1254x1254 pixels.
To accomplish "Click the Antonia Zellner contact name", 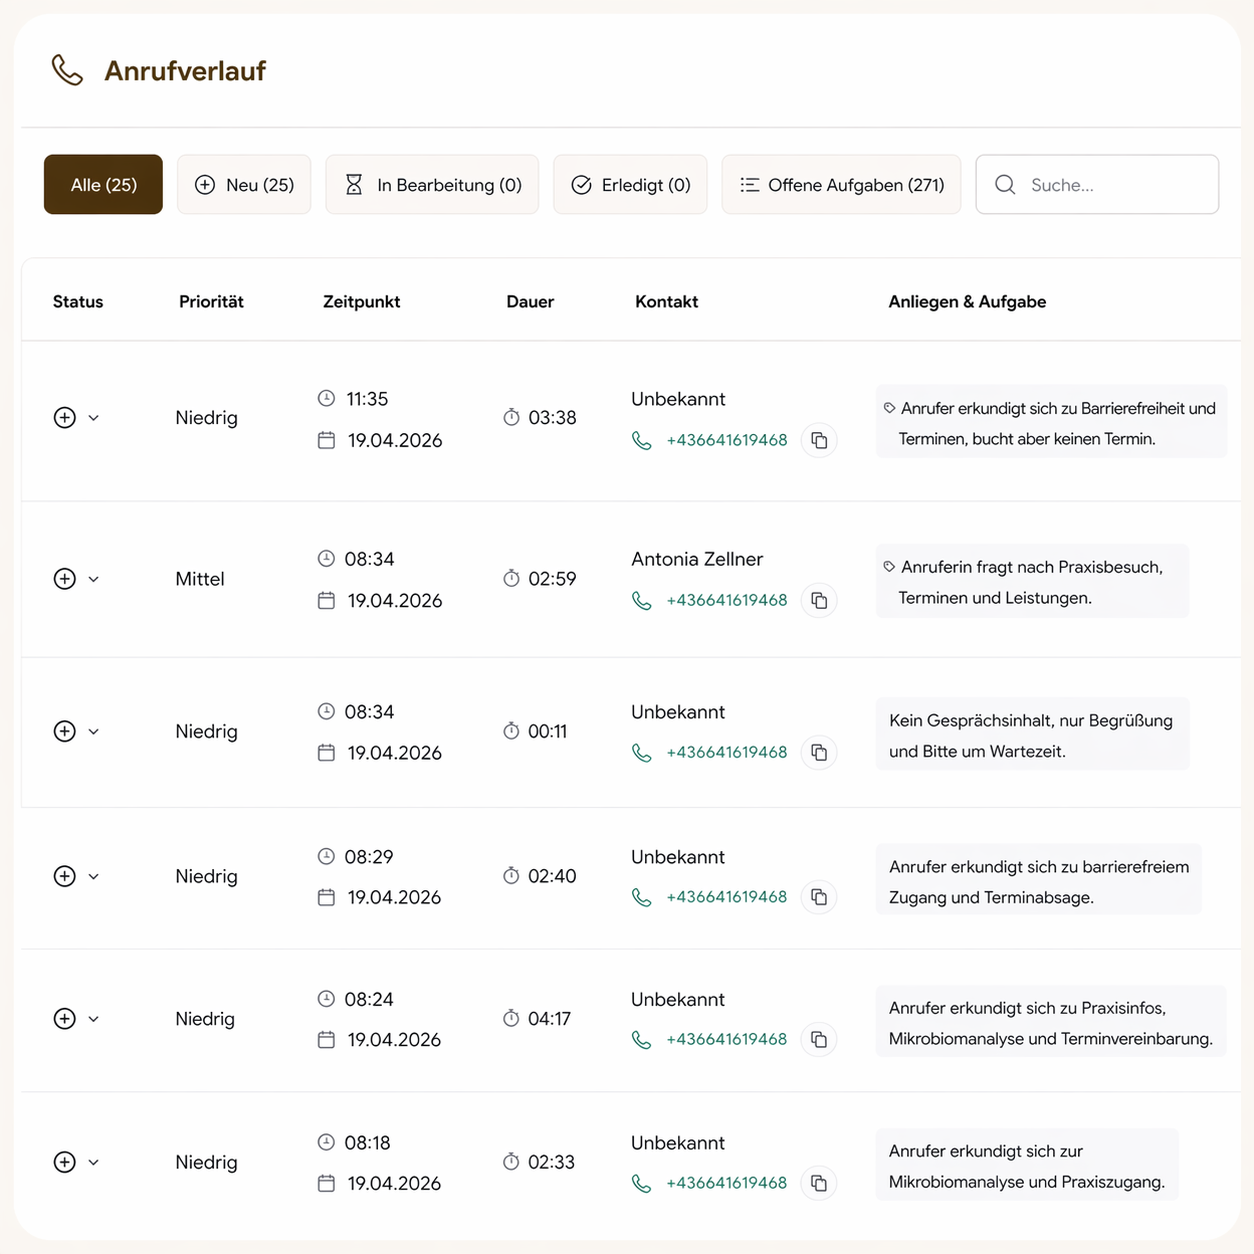I will click(x=697, y=559).
